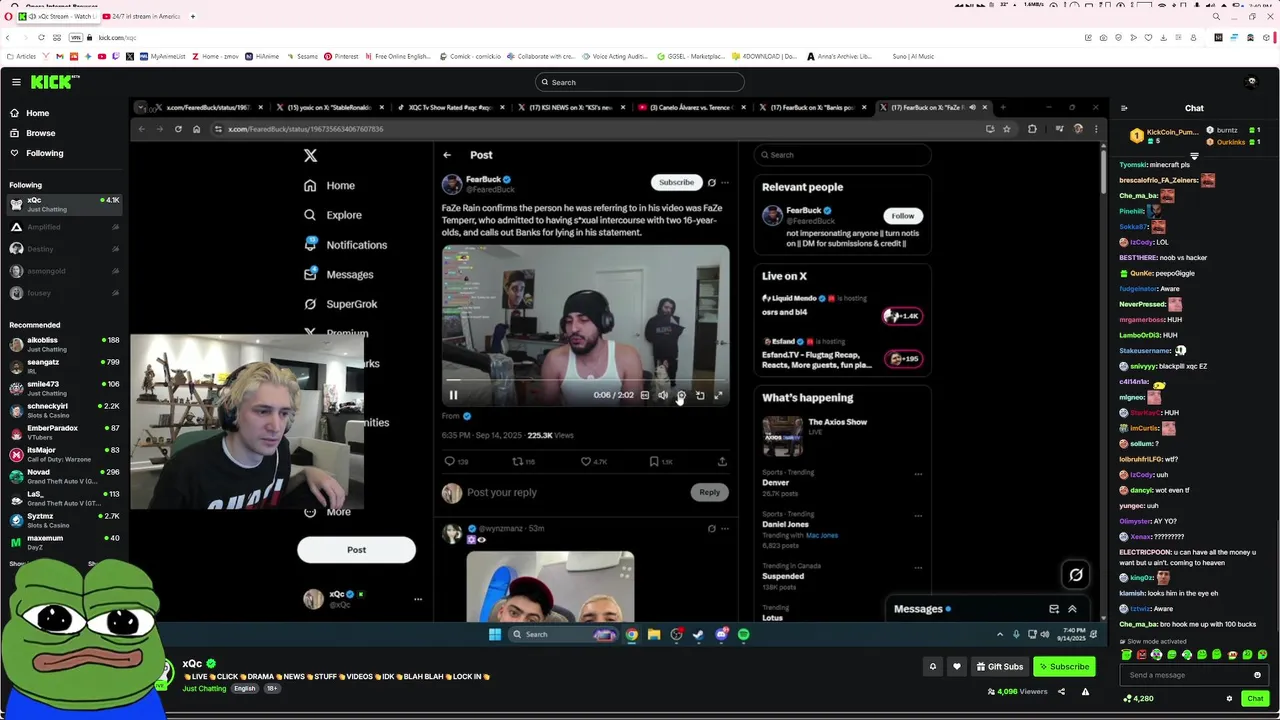The height and width of the screenshot is (720, 1280).
Task: Search X using the search box
Action: point(842,155)
